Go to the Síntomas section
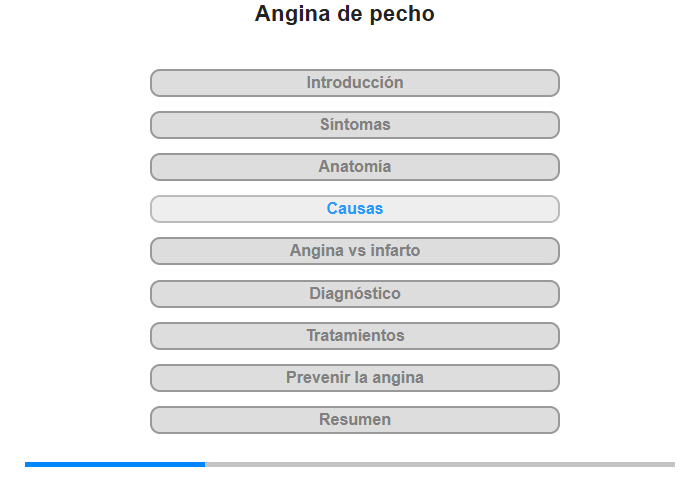This screenshot has height=480, width=700. pos(355,125)
